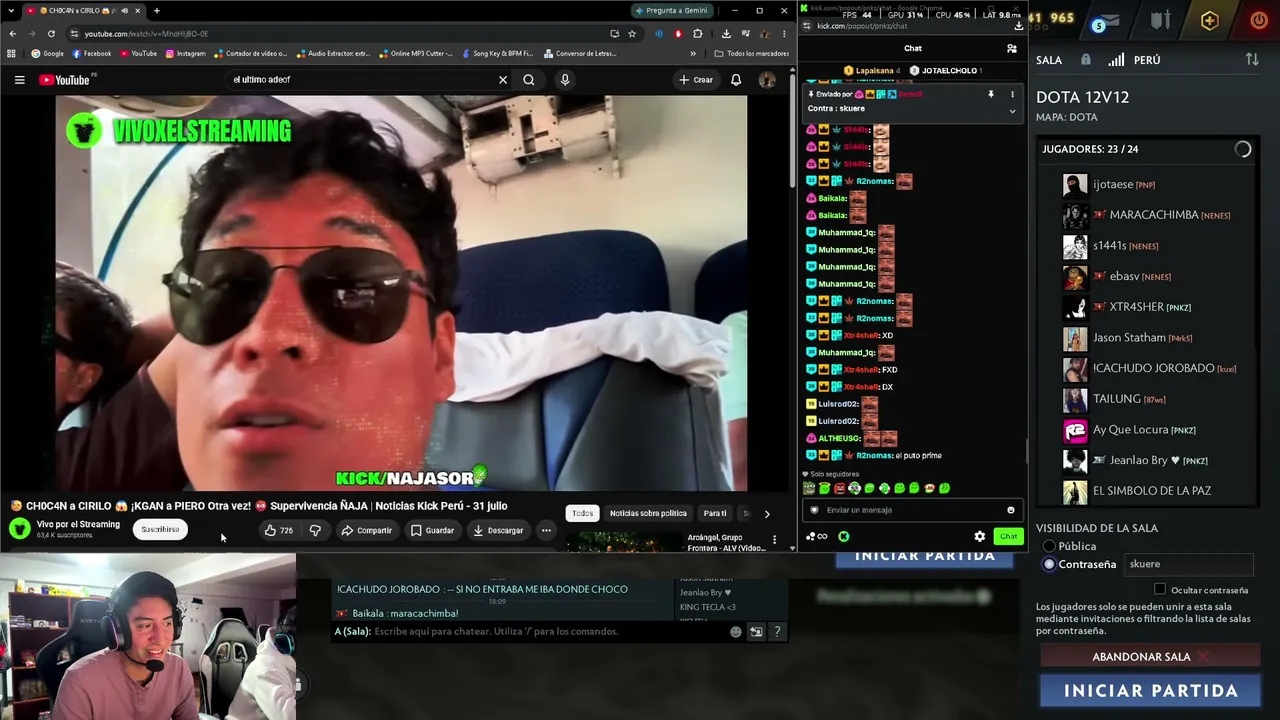The width and height of the screenshot is (1280, 720).
Task: Open a new Chrome tab
Action: tap(156, 11)
